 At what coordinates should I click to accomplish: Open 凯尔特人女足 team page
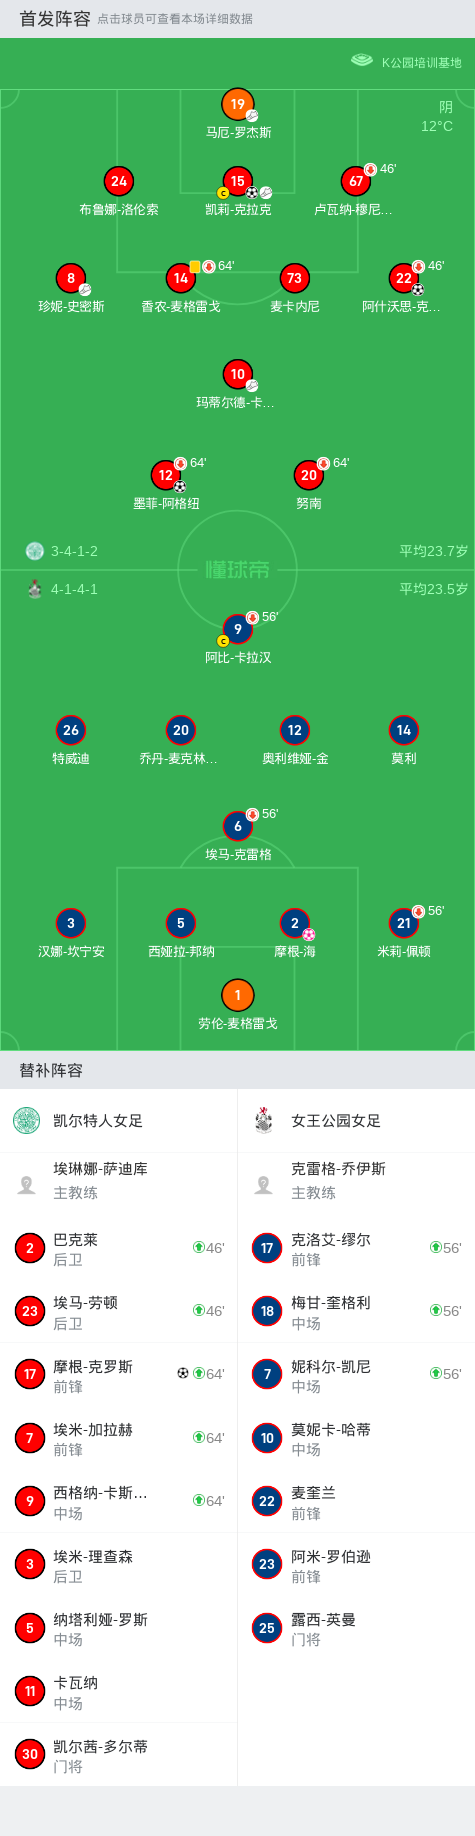[x=118, y=1120]
